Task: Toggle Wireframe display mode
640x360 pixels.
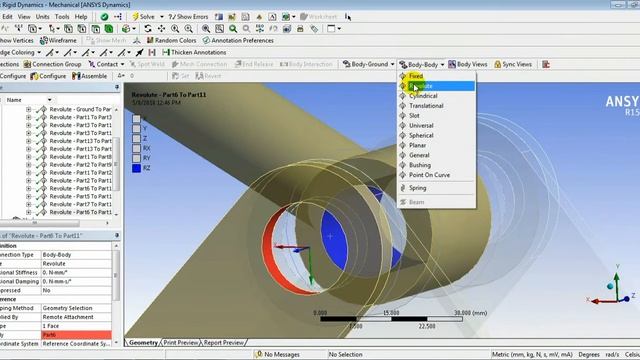Action: (58, 40)
